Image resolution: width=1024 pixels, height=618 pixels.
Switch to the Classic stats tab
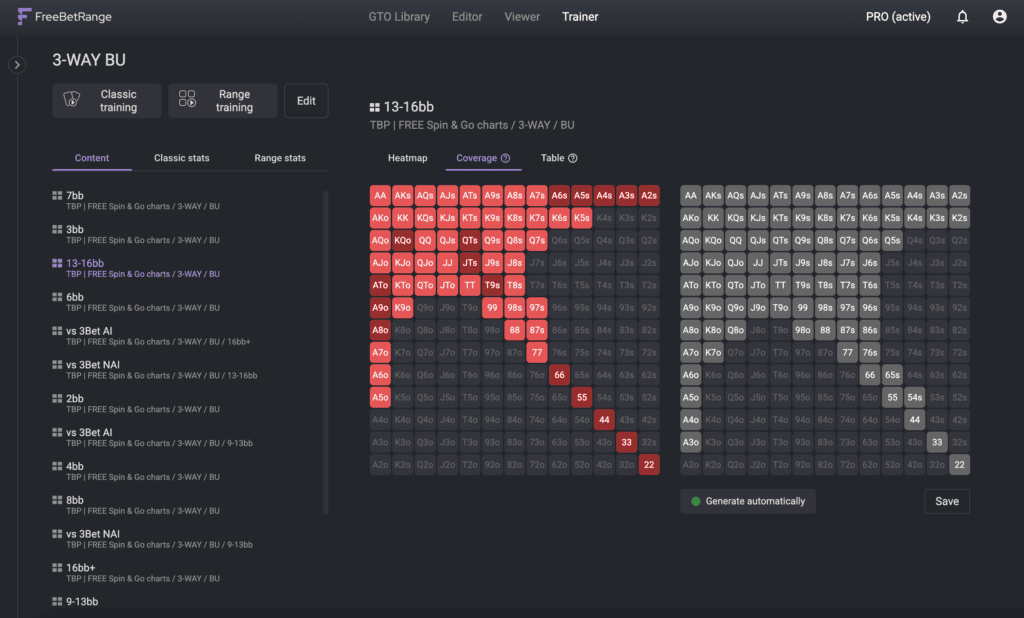181,158
